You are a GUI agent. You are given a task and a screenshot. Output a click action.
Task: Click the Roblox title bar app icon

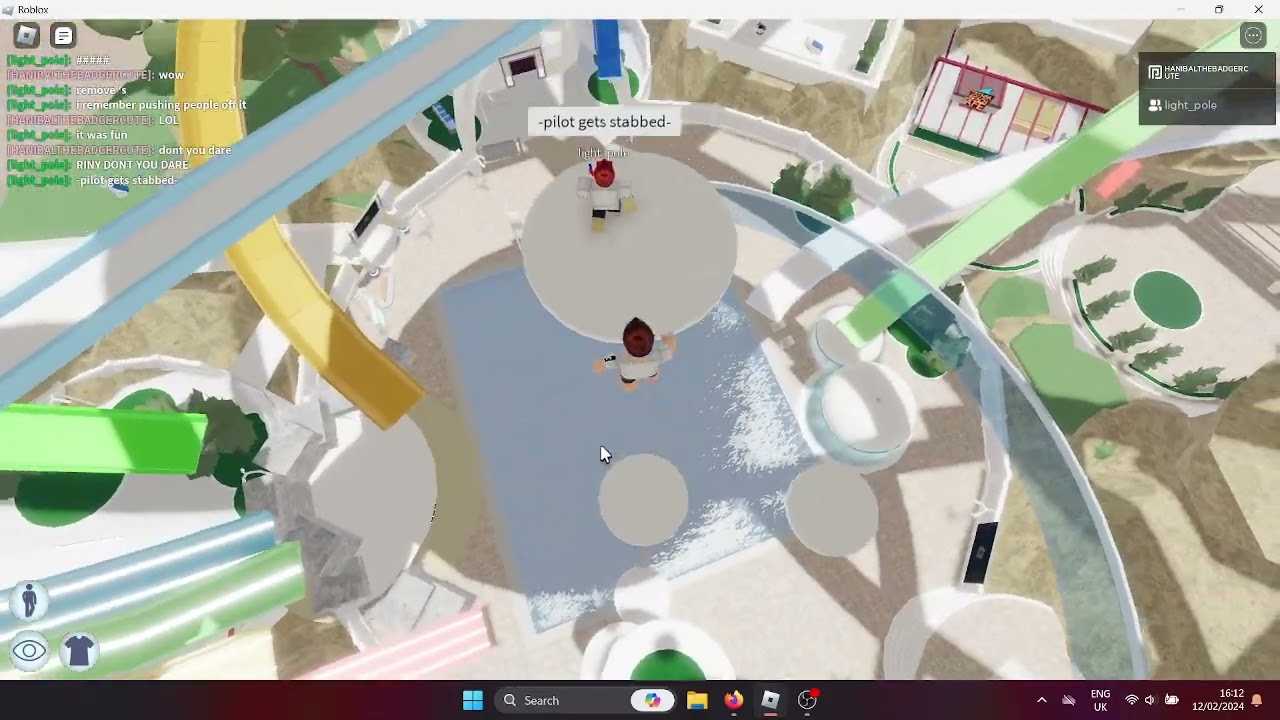pyautogui.click(x=8, y=9)
